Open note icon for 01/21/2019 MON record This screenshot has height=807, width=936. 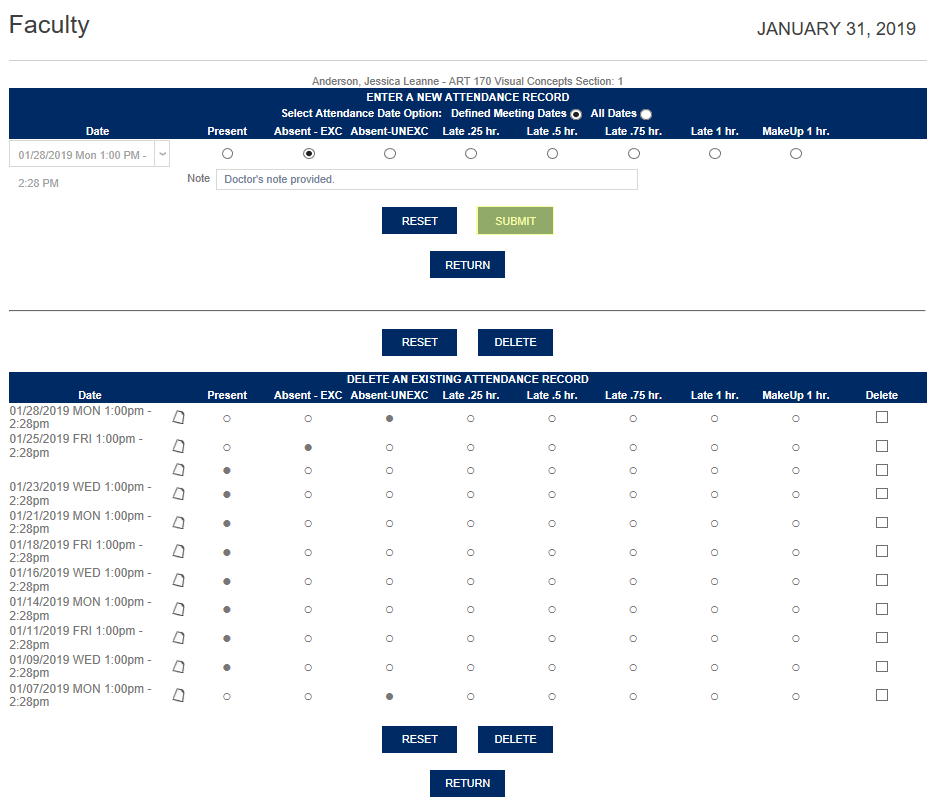coord(178,523)
